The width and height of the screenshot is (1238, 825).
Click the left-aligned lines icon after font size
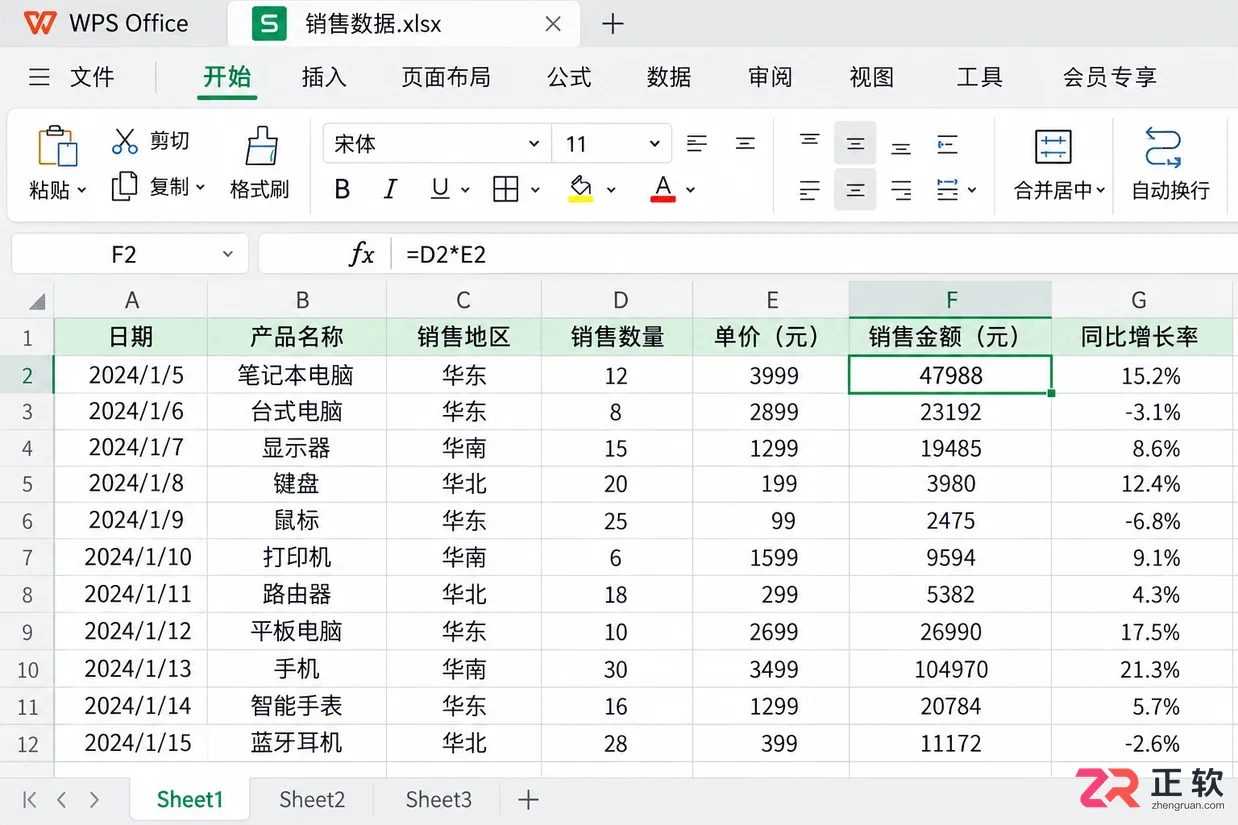(697, 144)
